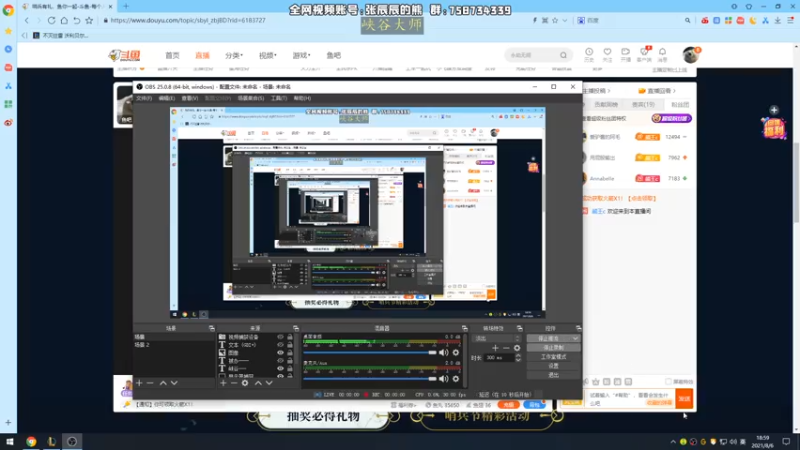Undock the Scenes panel
The width and height of the screenshot is (800, 450).
click(x=212, y=329)
